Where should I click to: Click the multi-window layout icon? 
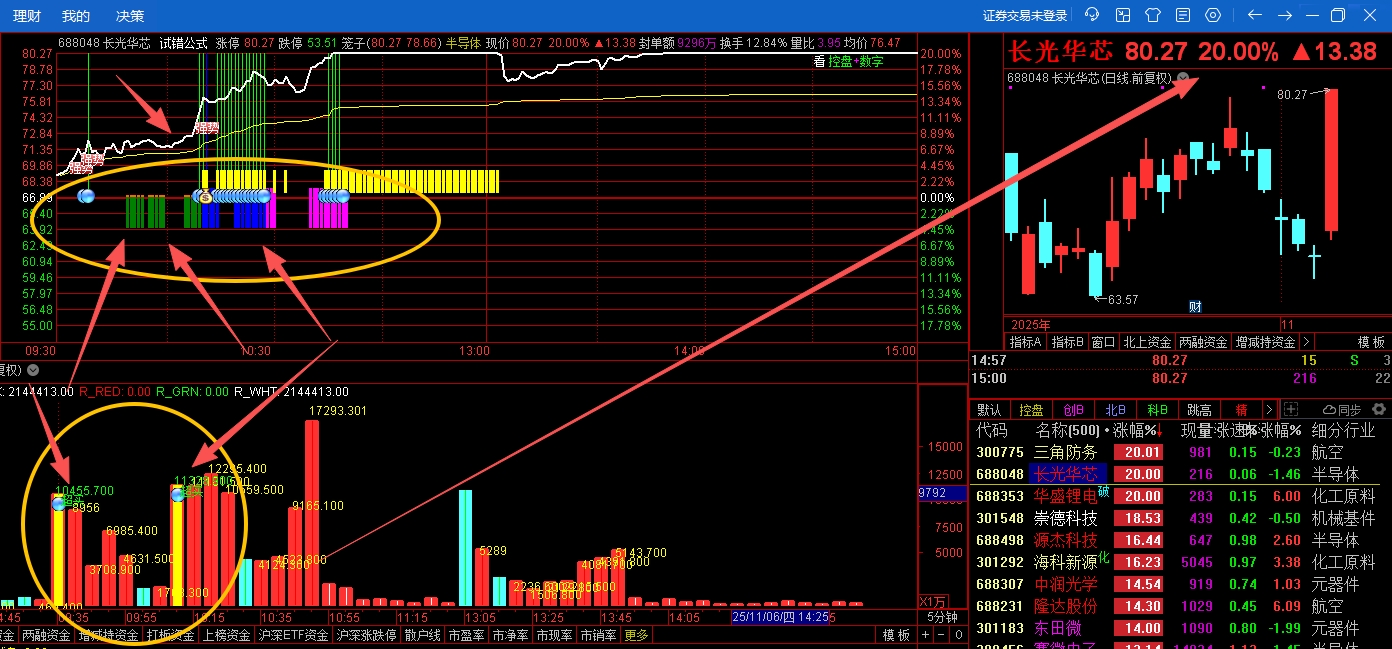click(x=1123, y=15)
